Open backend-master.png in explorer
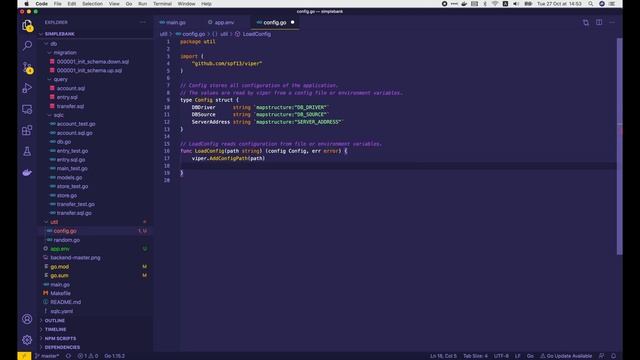 click(x=75, y=258)
